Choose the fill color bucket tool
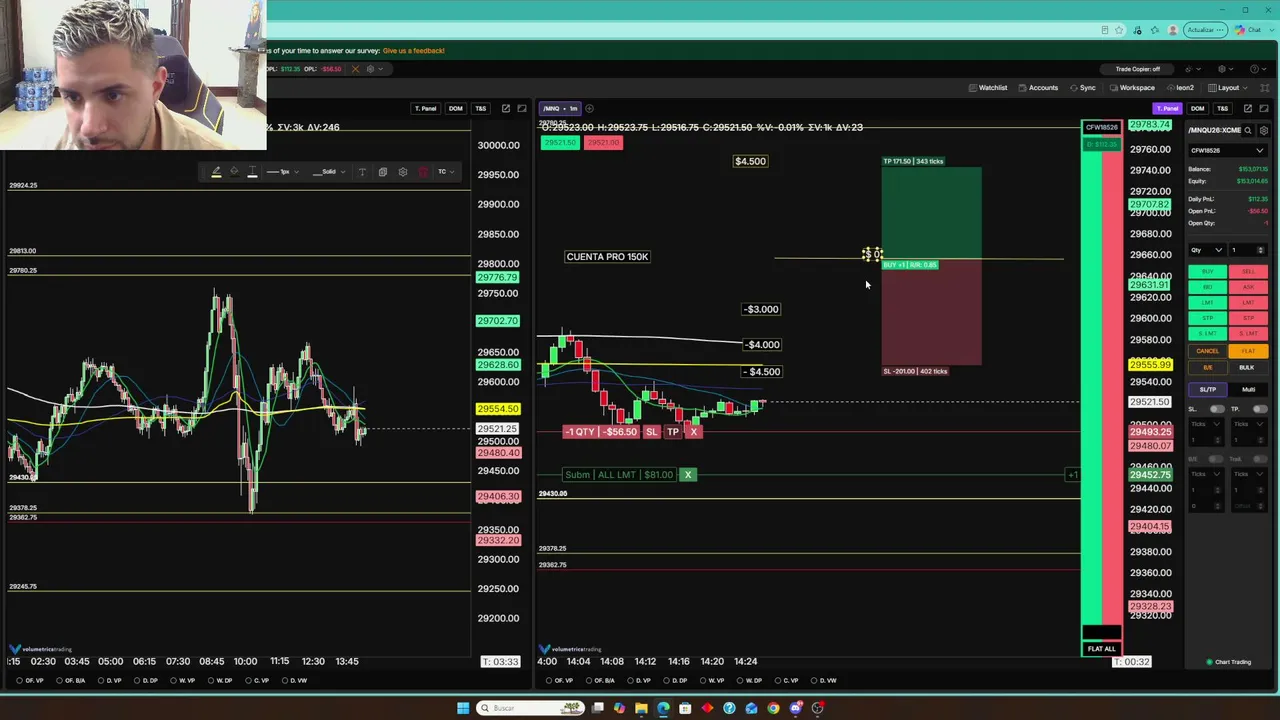Screen dimensions: 1280x720 [234, 172]
